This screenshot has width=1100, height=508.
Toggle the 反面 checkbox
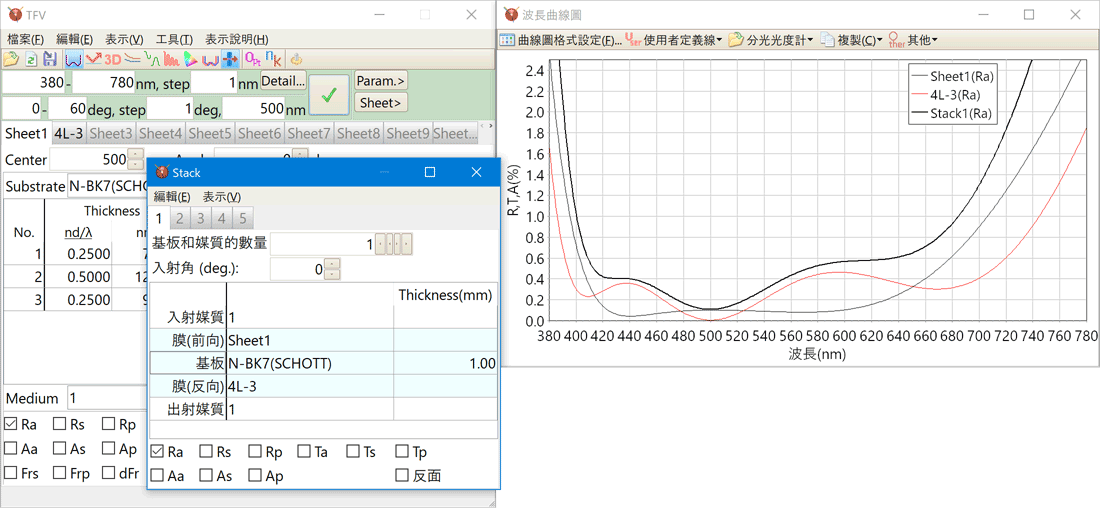tap(402, 476)
